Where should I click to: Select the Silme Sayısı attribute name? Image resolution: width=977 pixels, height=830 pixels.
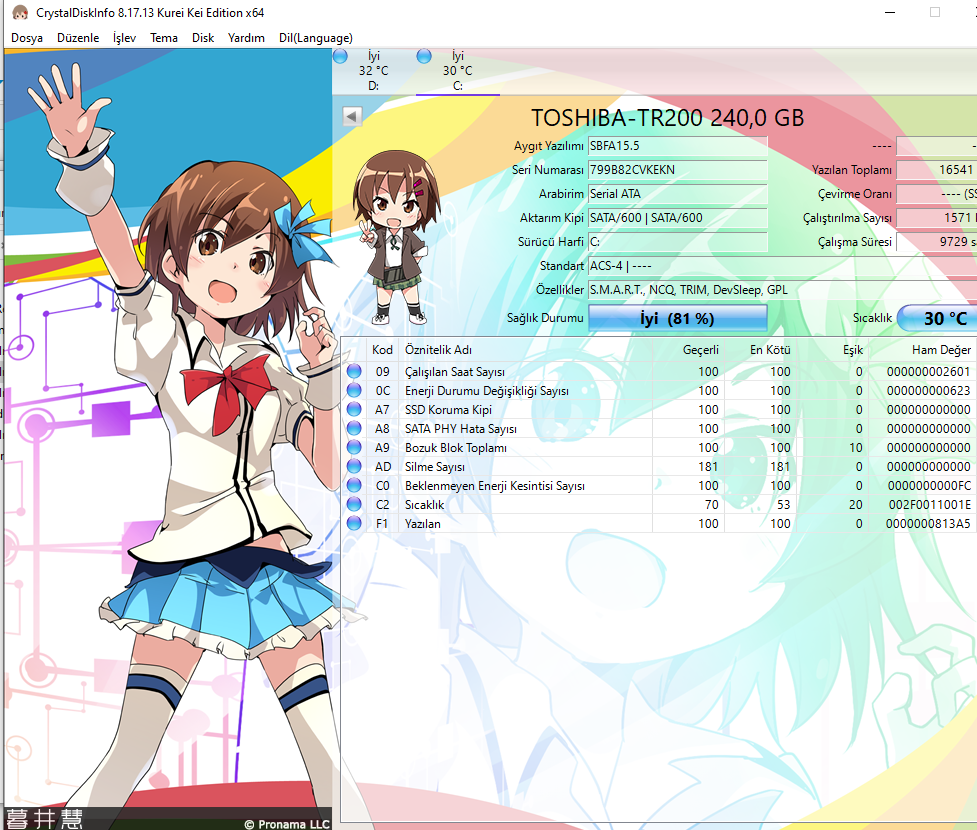coord(434,467)
